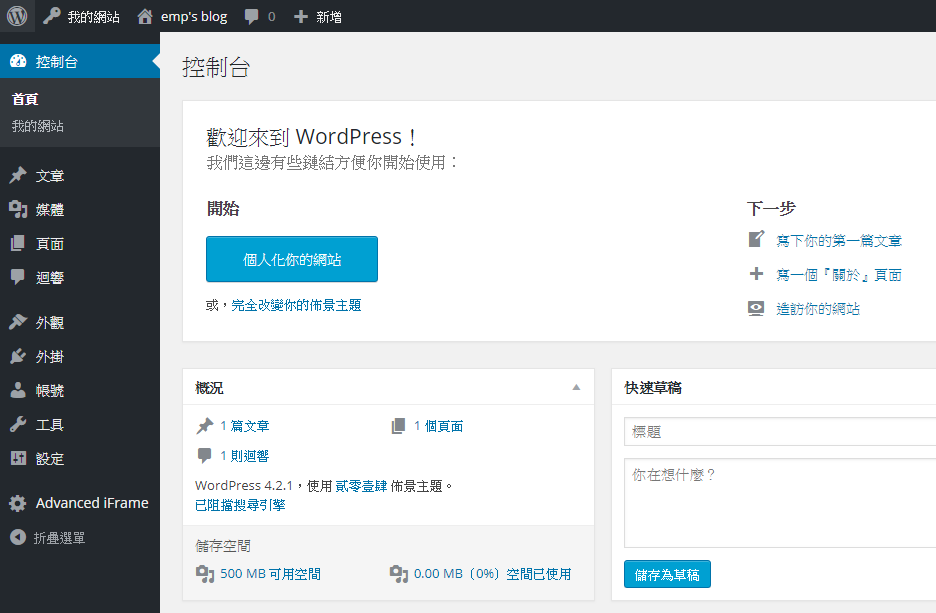Open the 1 個頁面 link
Viewport: 936px width, 613px height.
click(x=439, y=426)
